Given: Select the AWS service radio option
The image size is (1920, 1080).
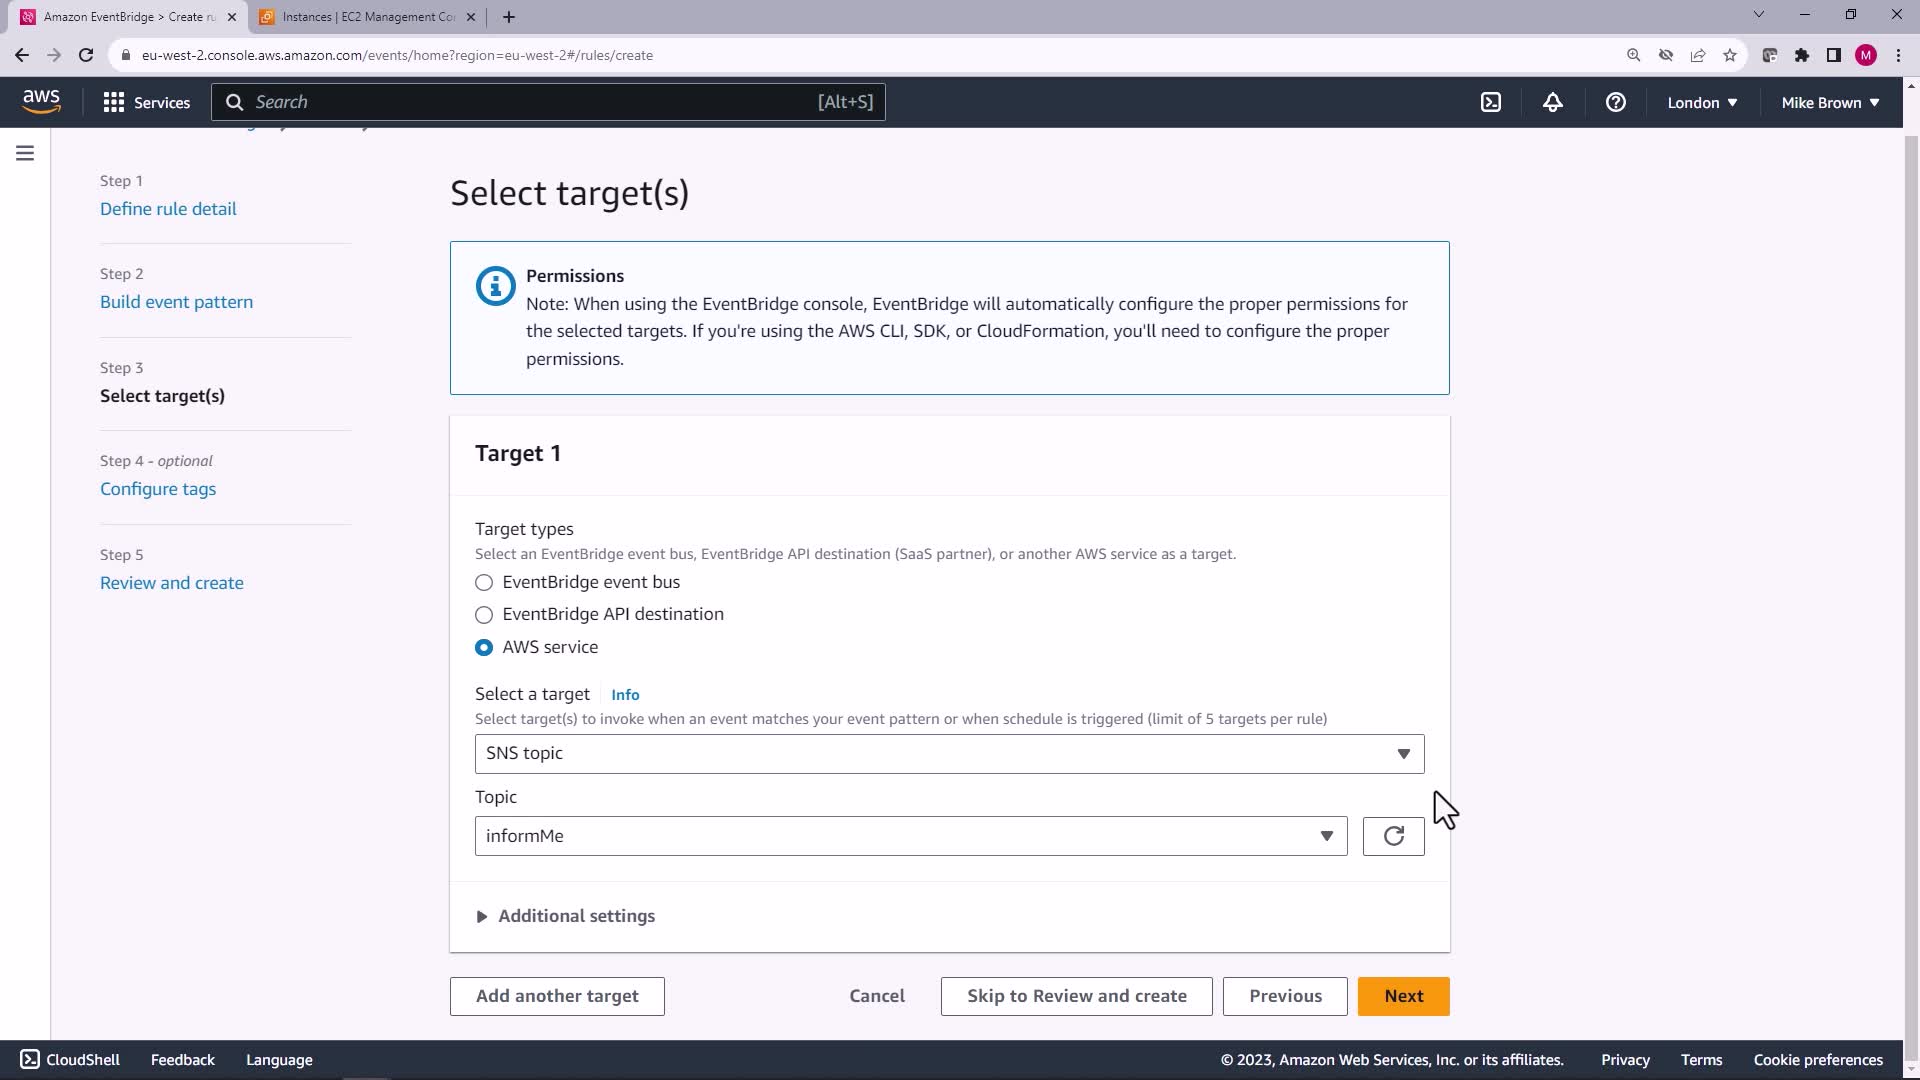Looking at the screenshot, I should (x=484, y=648).
